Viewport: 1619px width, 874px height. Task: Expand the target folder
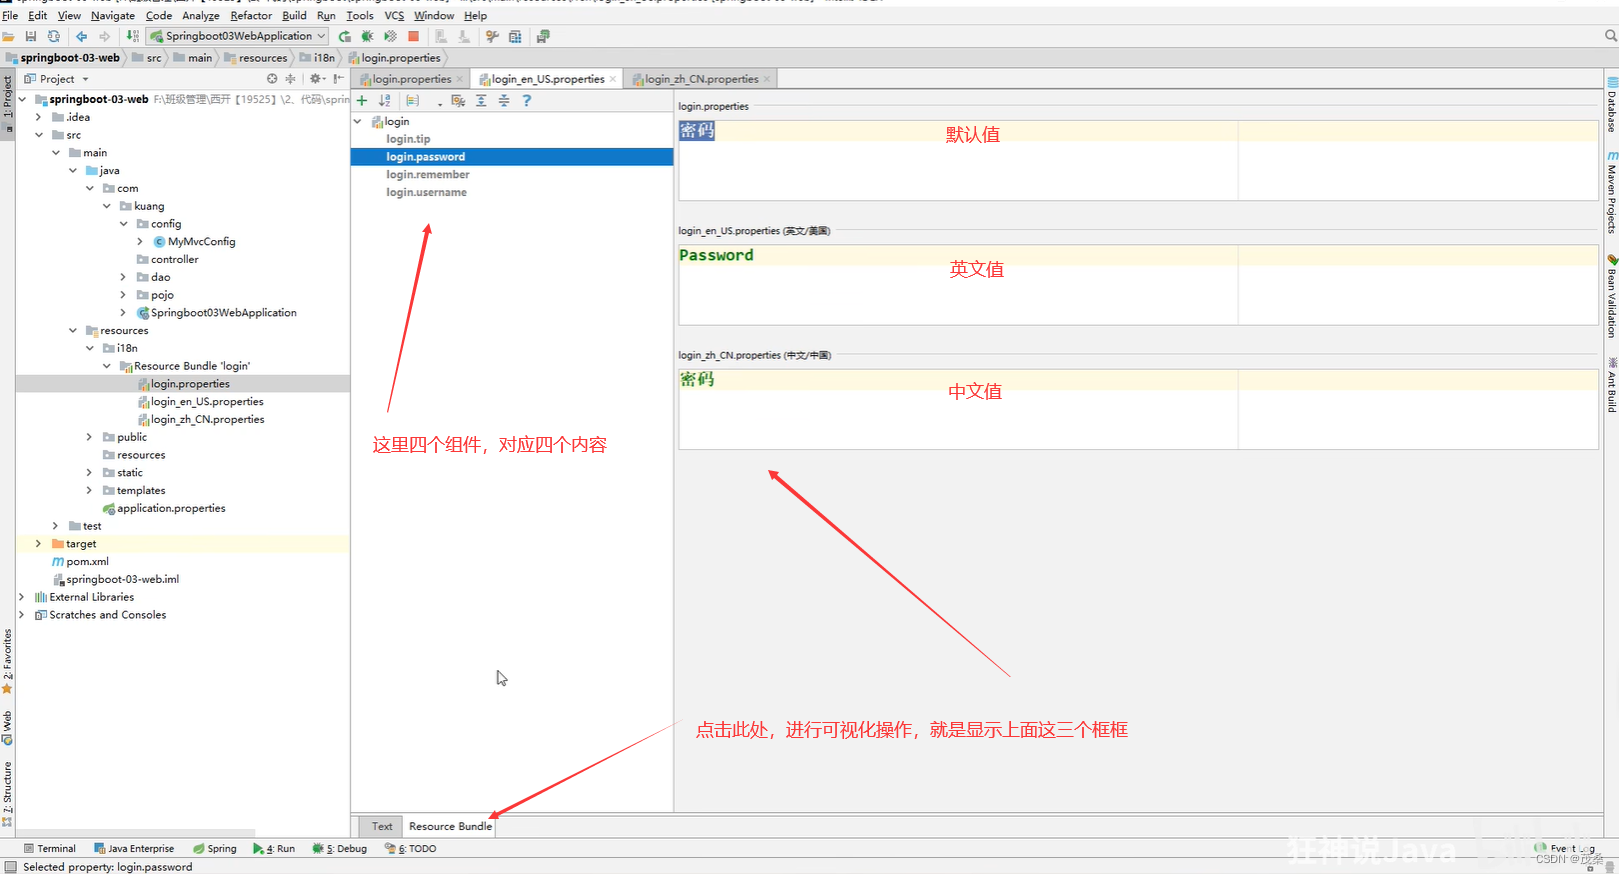(x=39, y=544)
